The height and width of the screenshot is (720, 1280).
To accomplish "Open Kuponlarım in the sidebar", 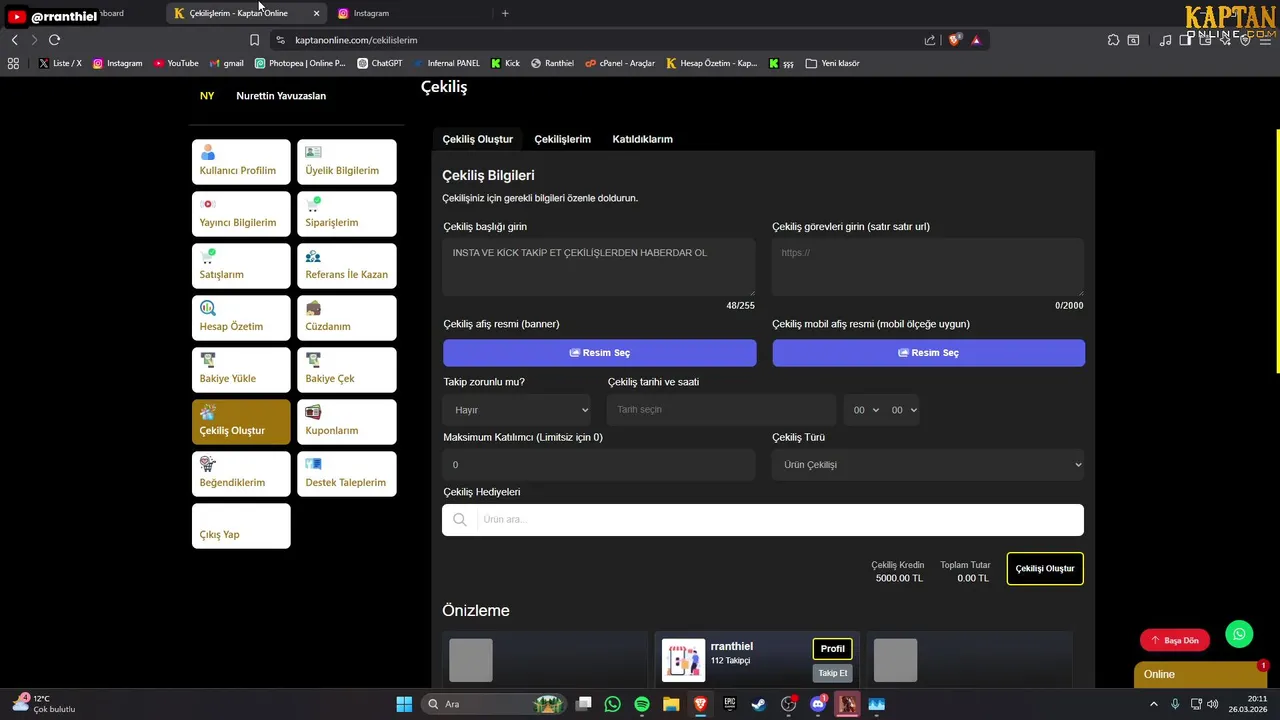I will point(347,422).
